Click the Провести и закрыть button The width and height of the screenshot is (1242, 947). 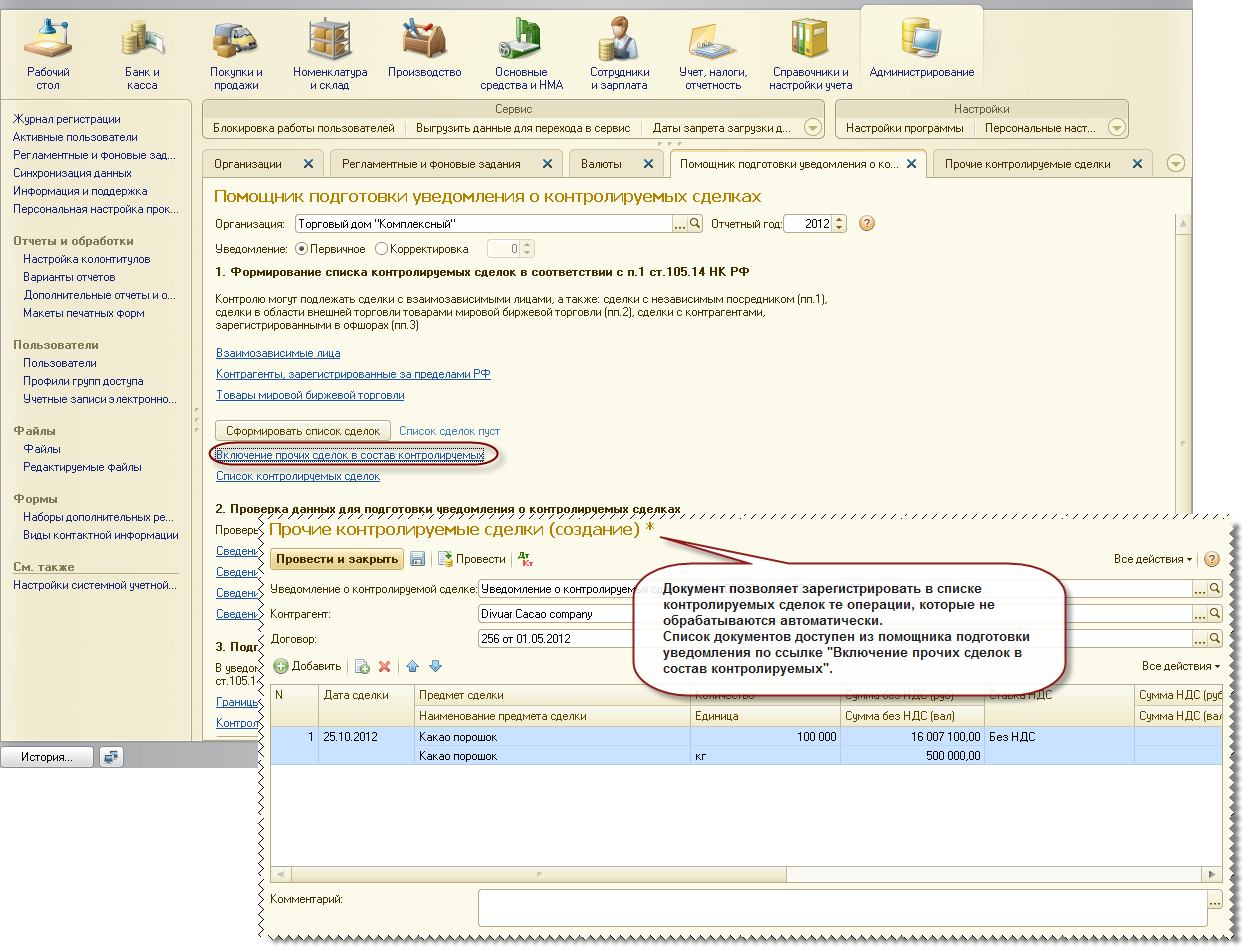[337, 559]
